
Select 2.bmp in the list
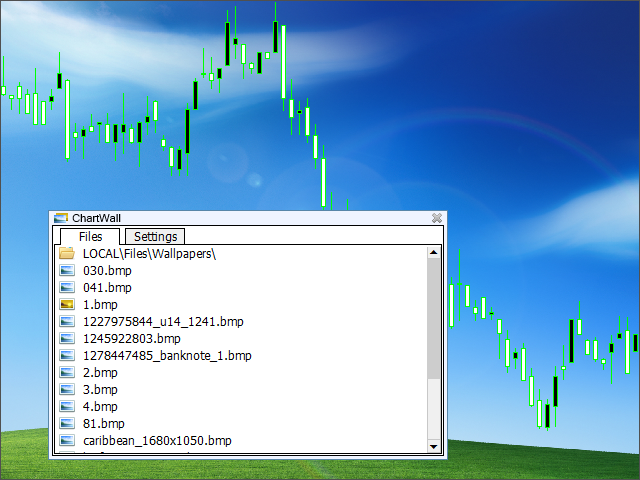100,373
